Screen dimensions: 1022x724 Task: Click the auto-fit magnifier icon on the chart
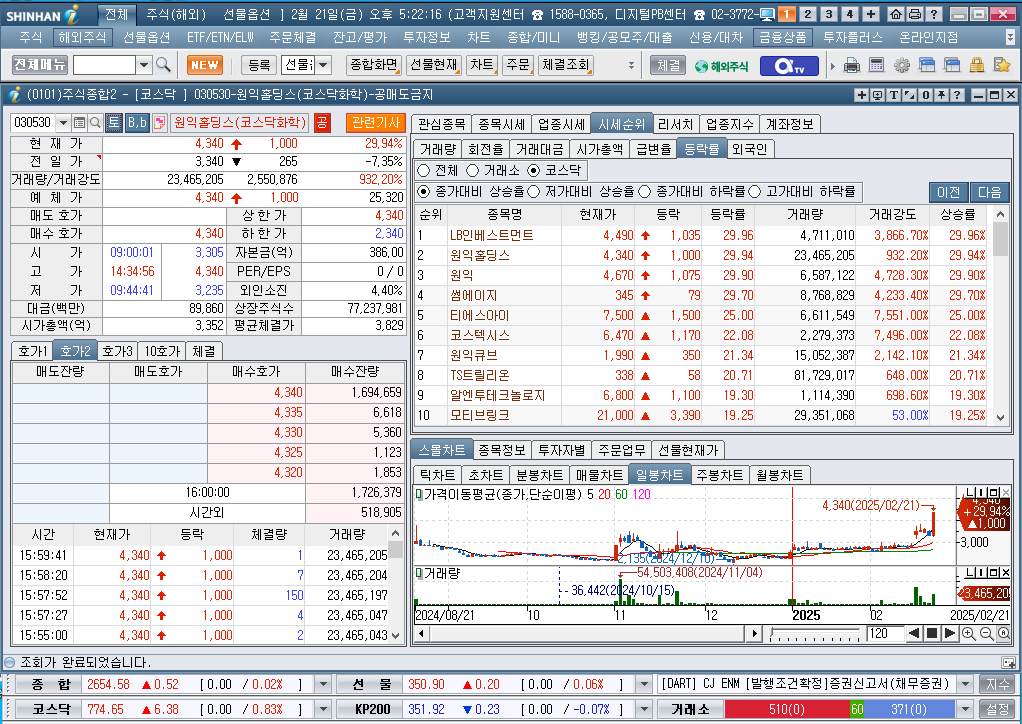[x=1004, y=633]
